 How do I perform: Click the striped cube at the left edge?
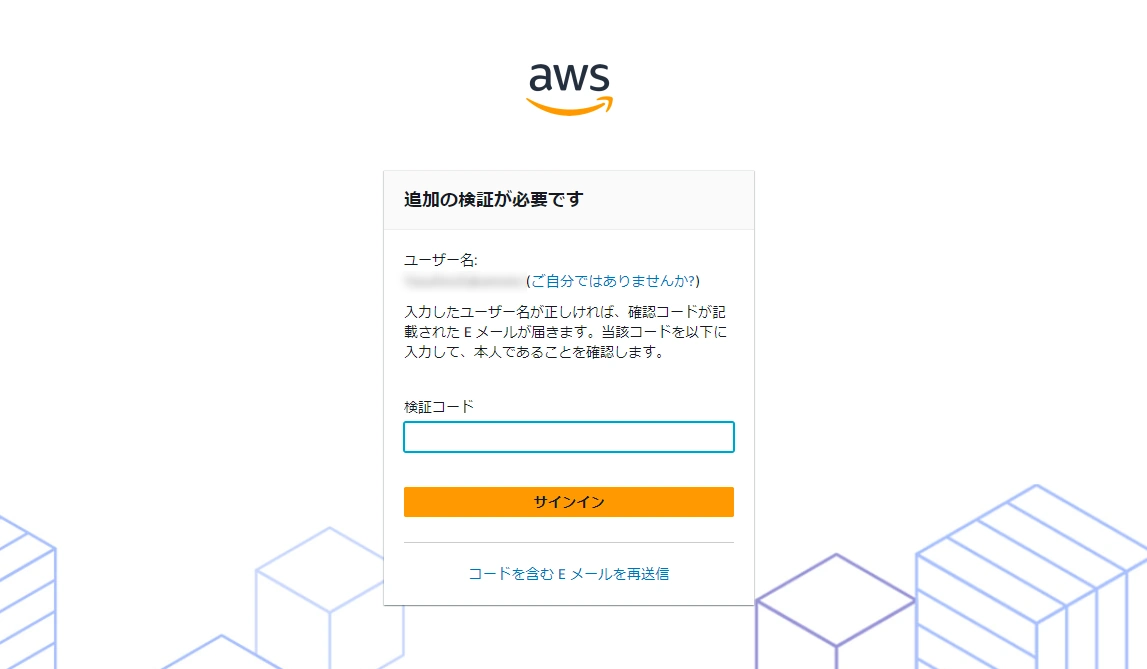pyautogui.click(x=26, y=592)
